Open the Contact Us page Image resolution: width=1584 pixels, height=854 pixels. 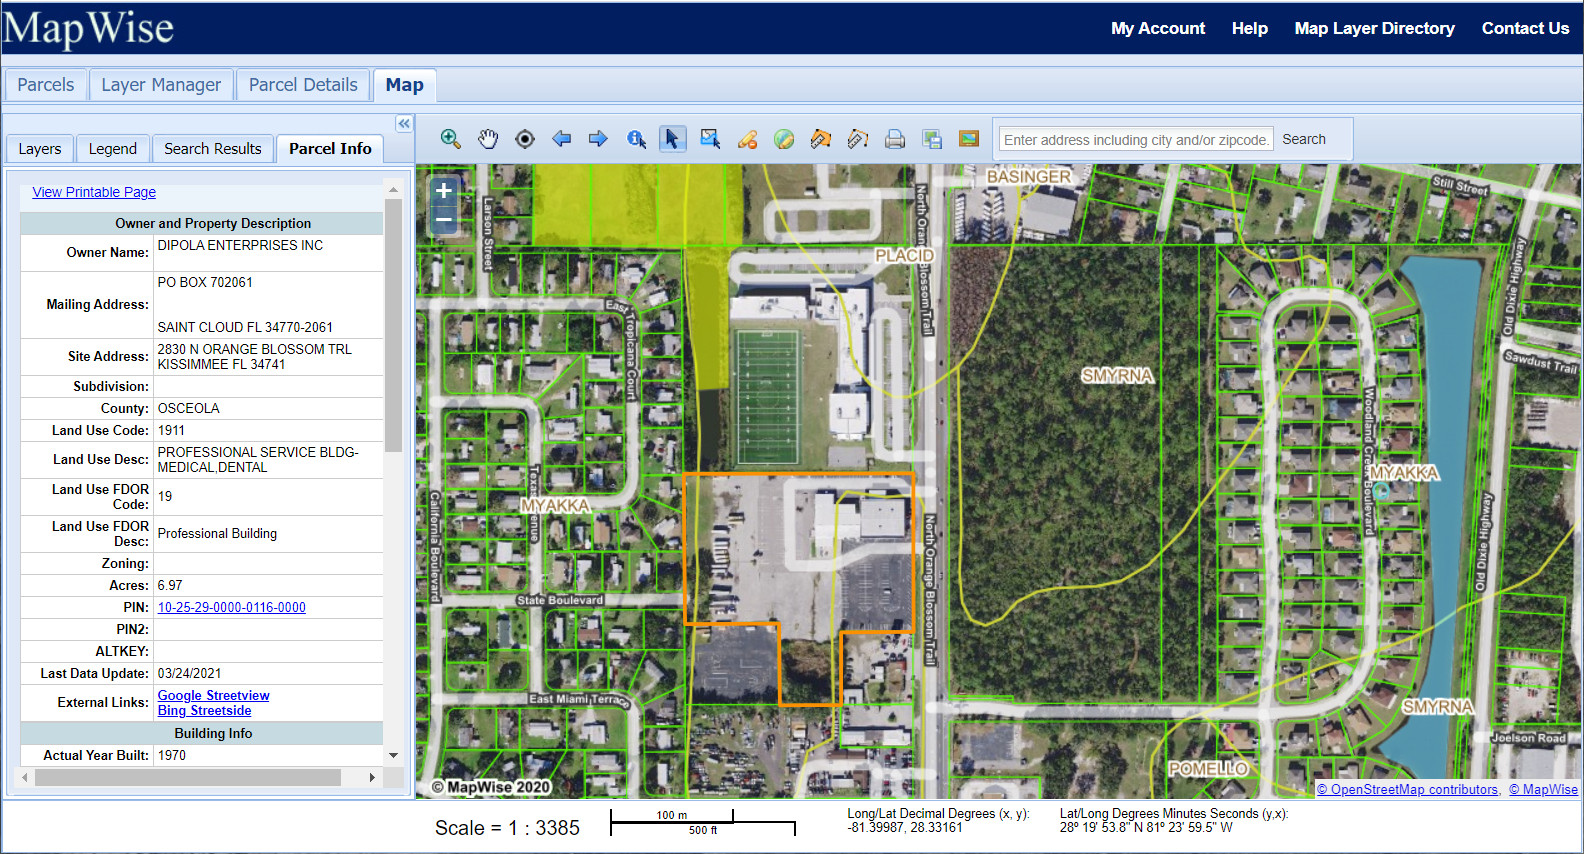point(1525,28)
